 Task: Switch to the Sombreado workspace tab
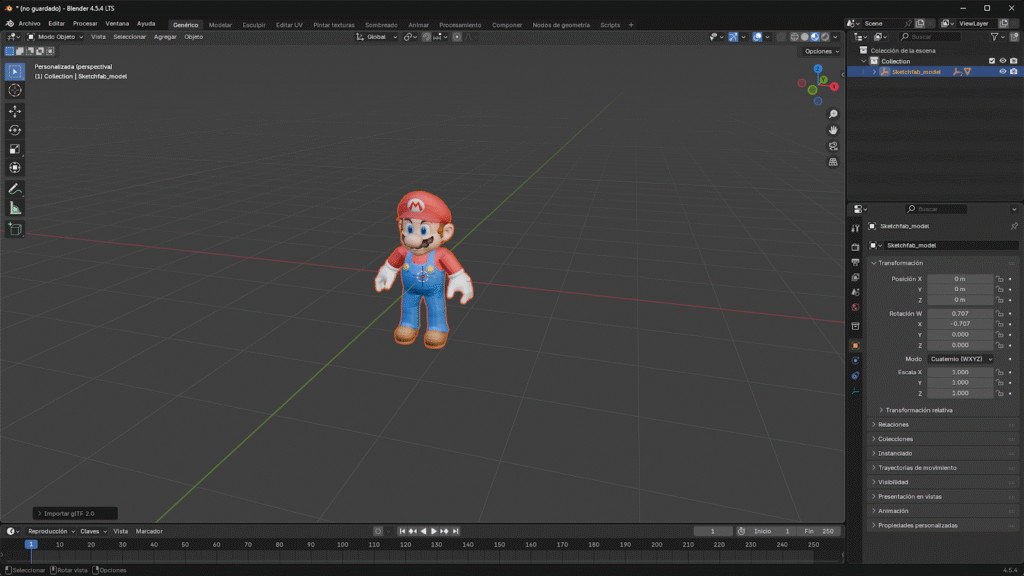pos(380,25)
